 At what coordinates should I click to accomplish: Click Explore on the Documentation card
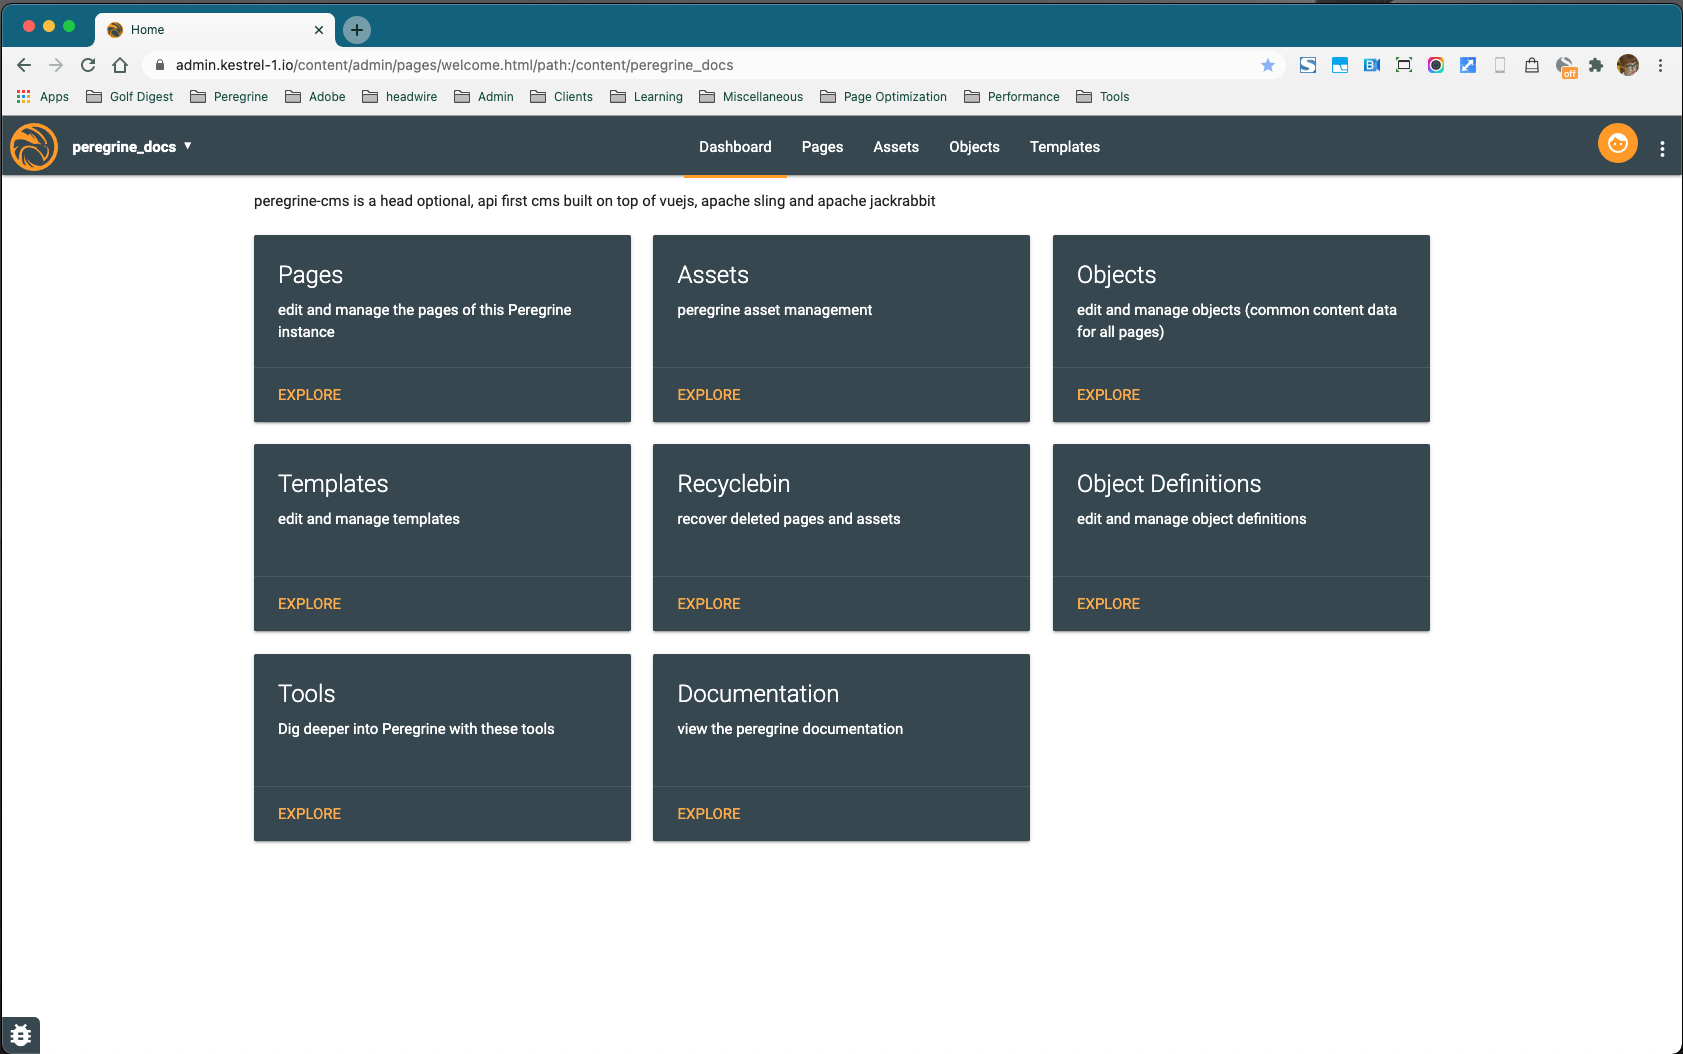pos(708,814)
